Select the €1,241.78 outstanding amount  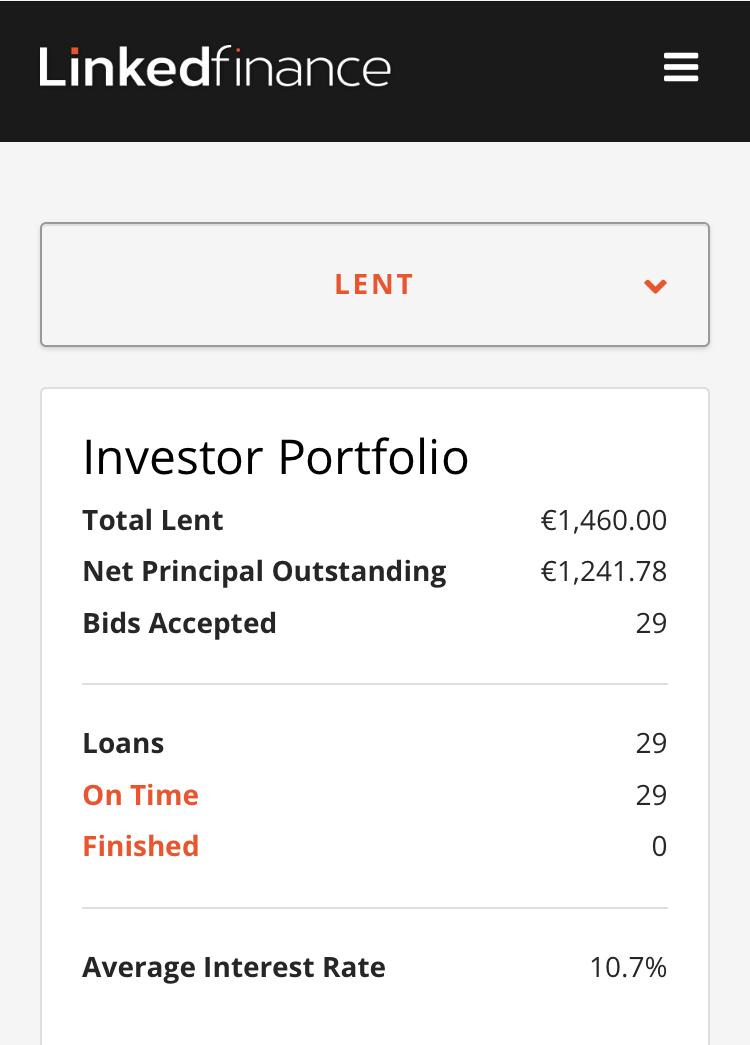[x=603, y=572]
